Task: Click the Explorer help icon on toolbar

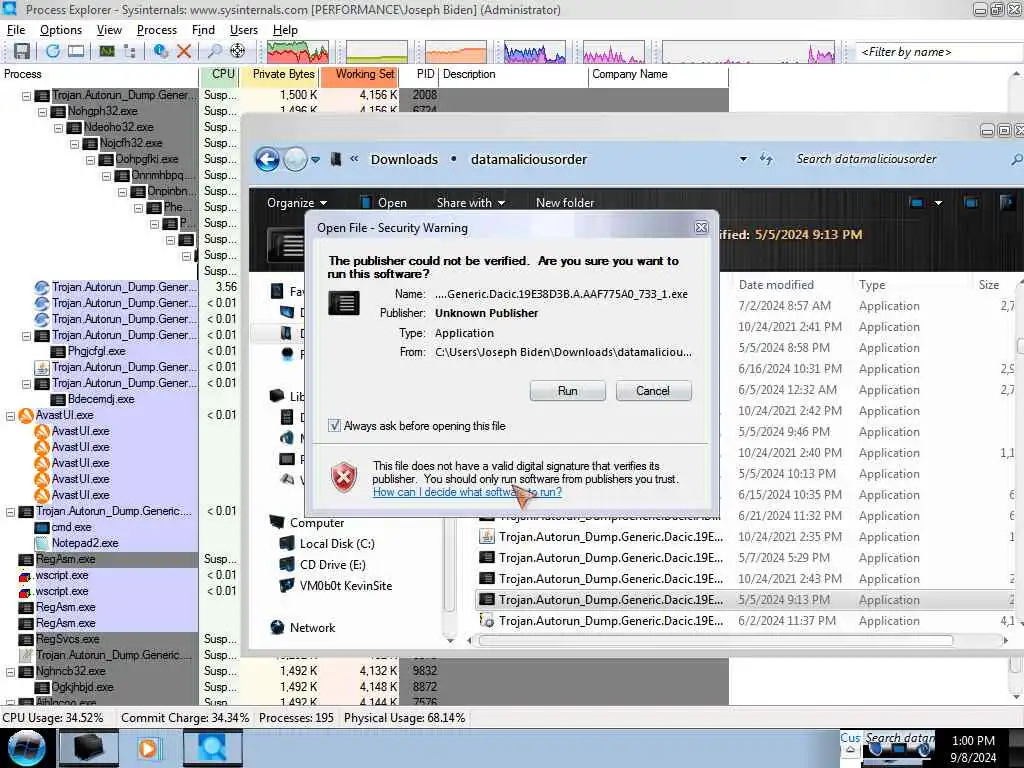Action: 1006,203
